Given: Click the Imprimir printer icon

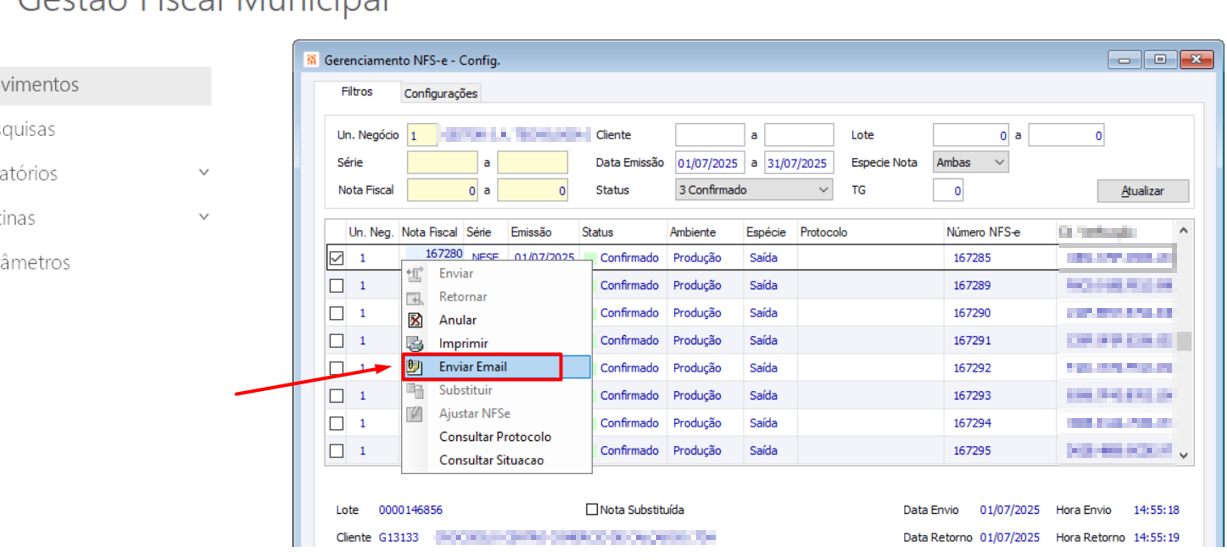Looking at the screenshot, I should [x=416, y=343].
